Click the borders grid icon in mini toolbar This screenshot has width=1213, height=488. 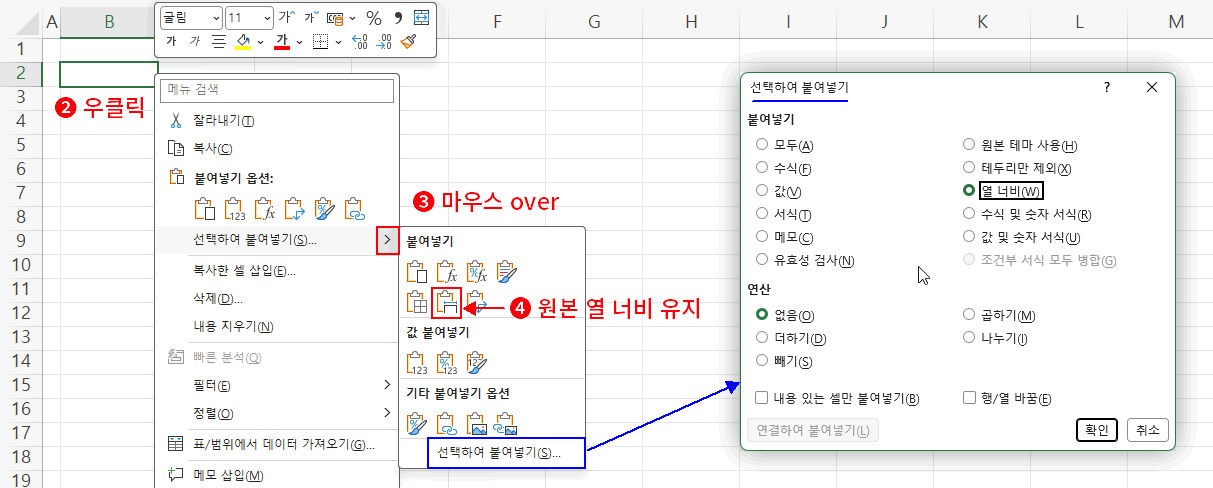[320, 41]
